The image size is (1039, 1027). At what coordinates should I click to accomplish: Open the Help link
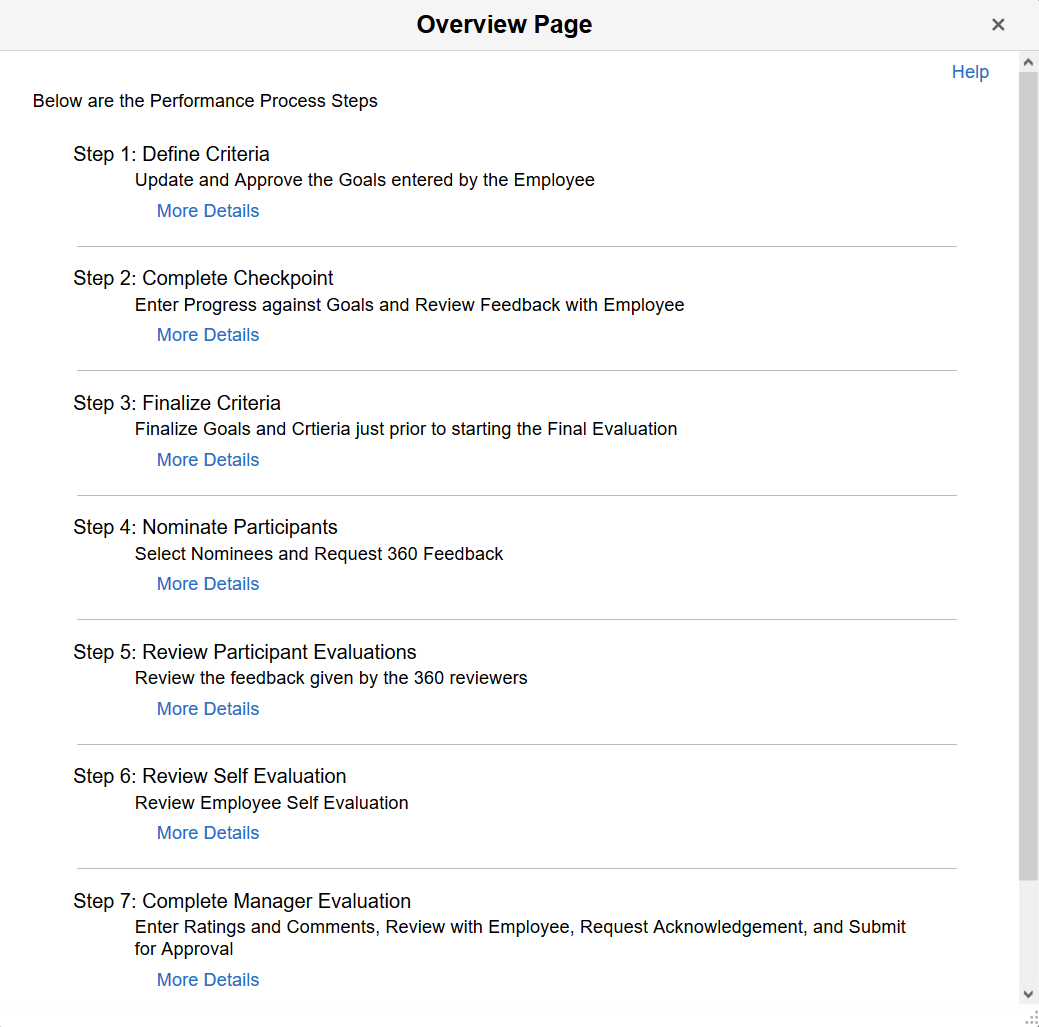(x=969, y=71)
